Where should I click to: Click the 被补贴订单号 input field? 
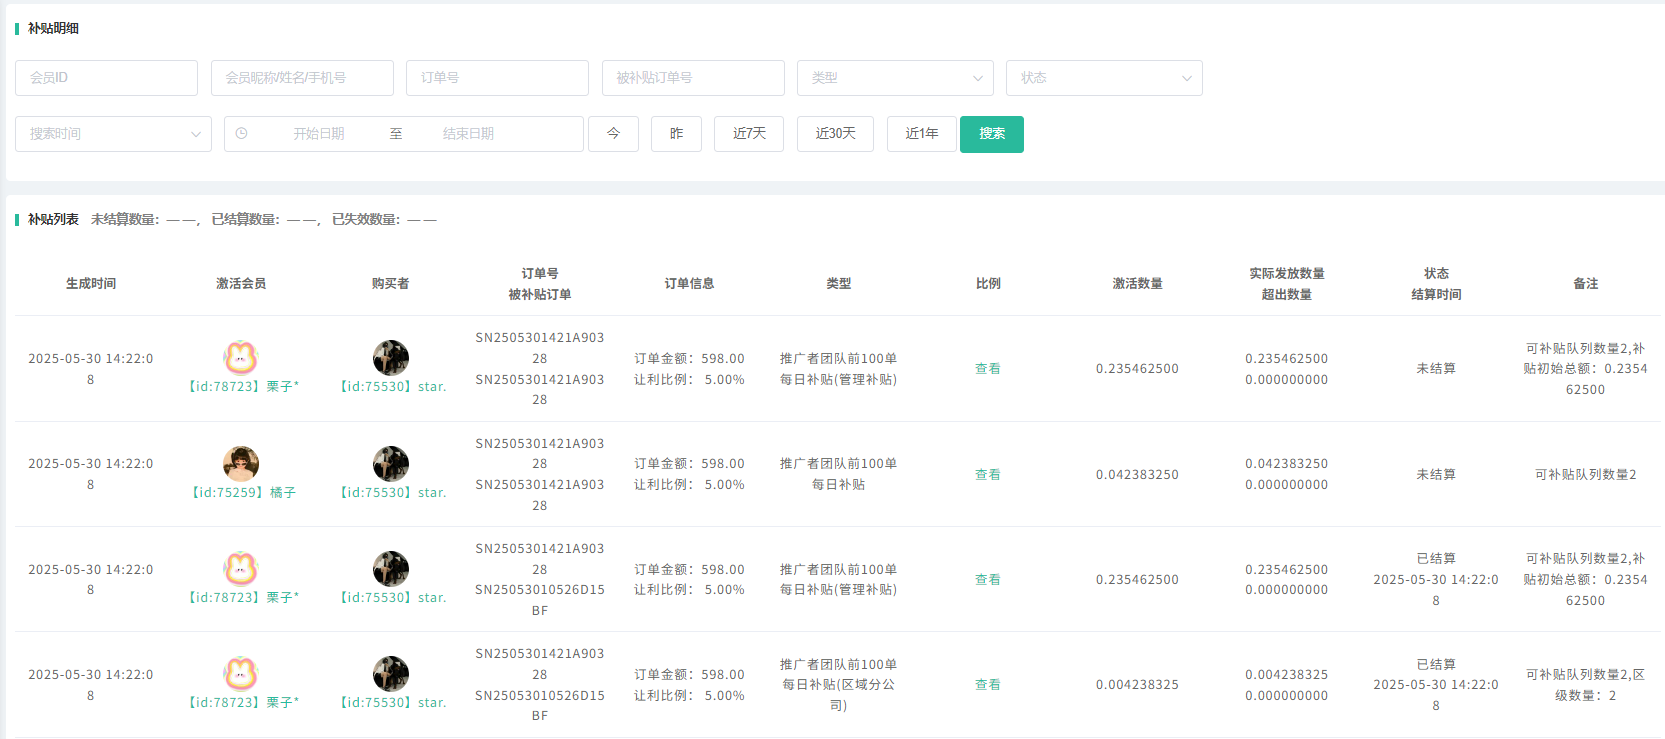(692, 78)
